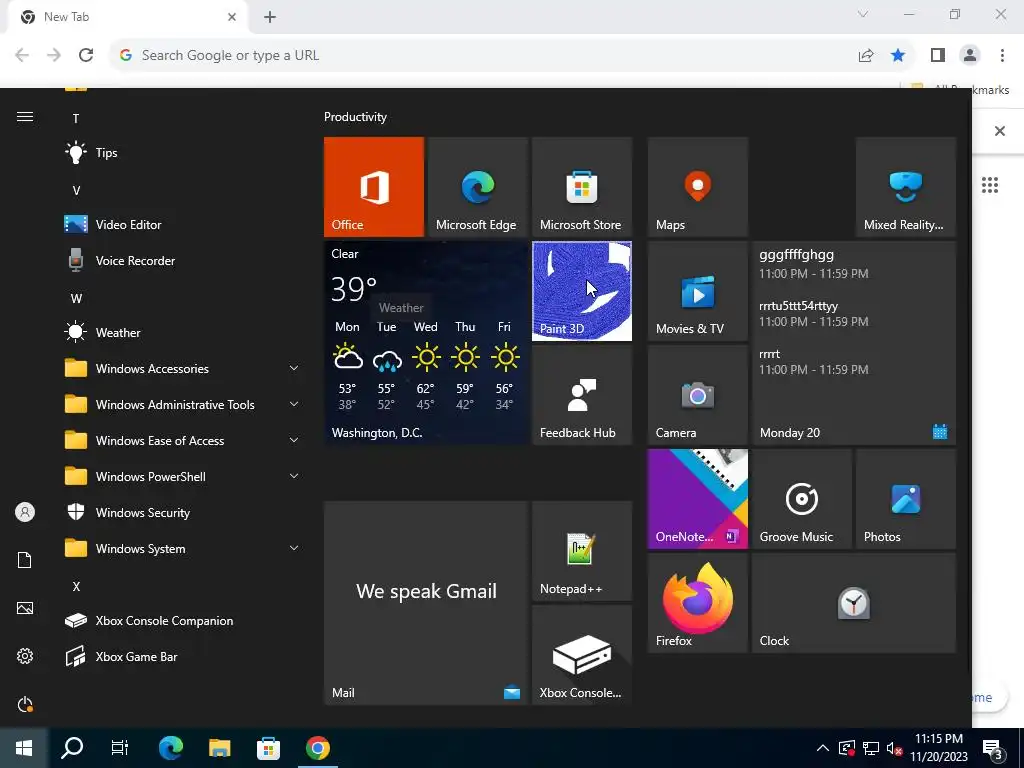Open the Weather live tile

point(426,343)
